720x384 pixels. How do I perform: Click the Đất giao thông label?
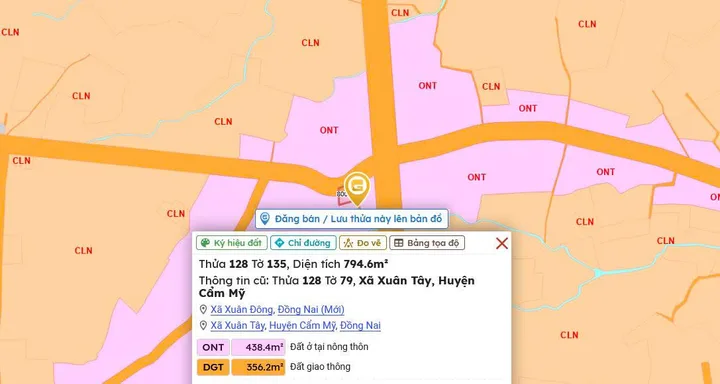tap(320, 367)
